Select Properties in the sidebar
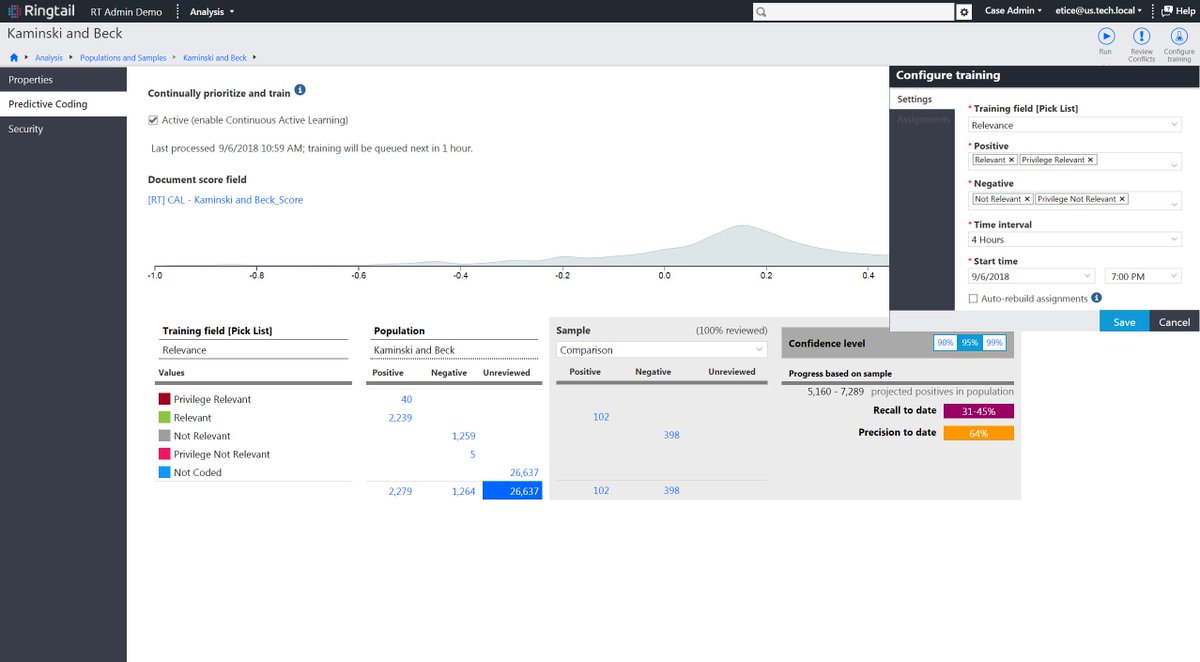The image size is (1200, 662). 63,80
